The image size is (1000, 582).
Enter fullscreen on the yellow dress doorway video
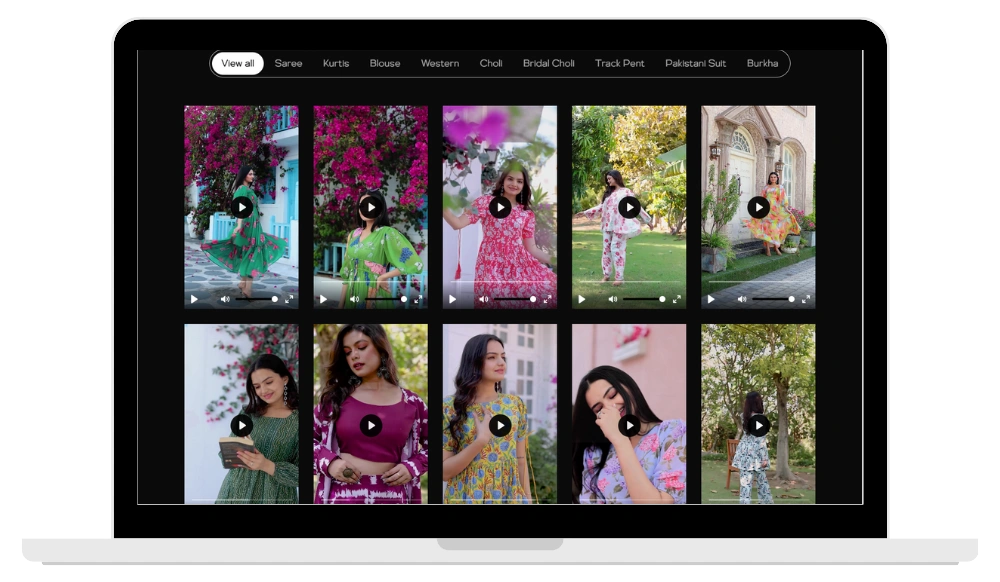(x=806, y=299)
